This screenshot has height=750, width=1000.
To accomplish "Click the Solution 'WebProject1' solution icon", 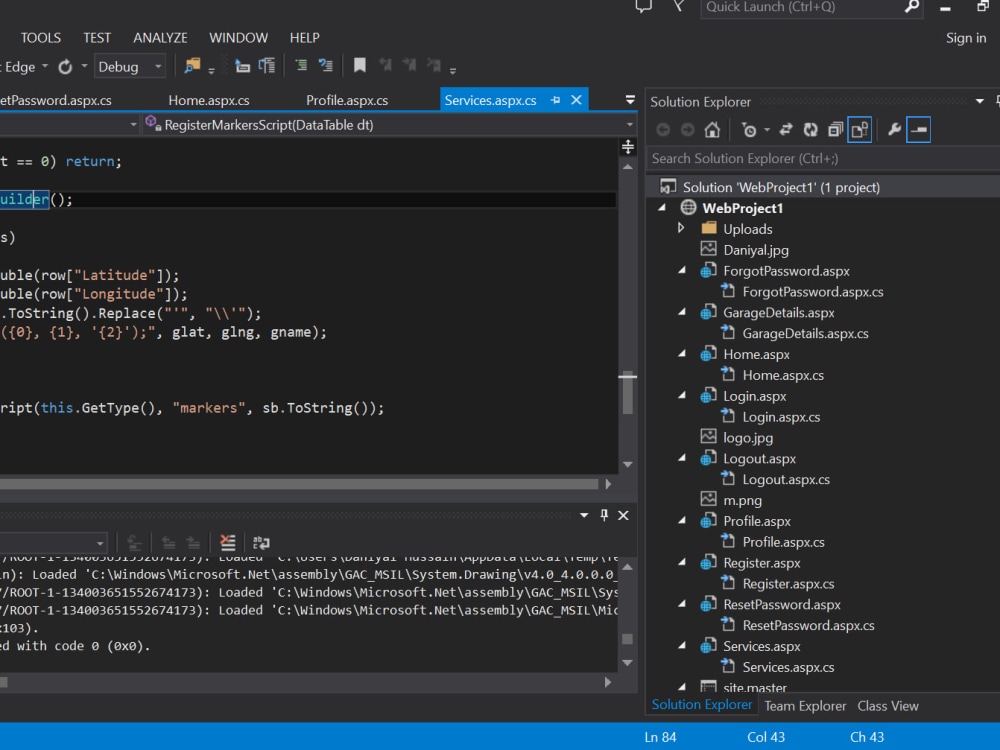I will (x=668, y=186).
